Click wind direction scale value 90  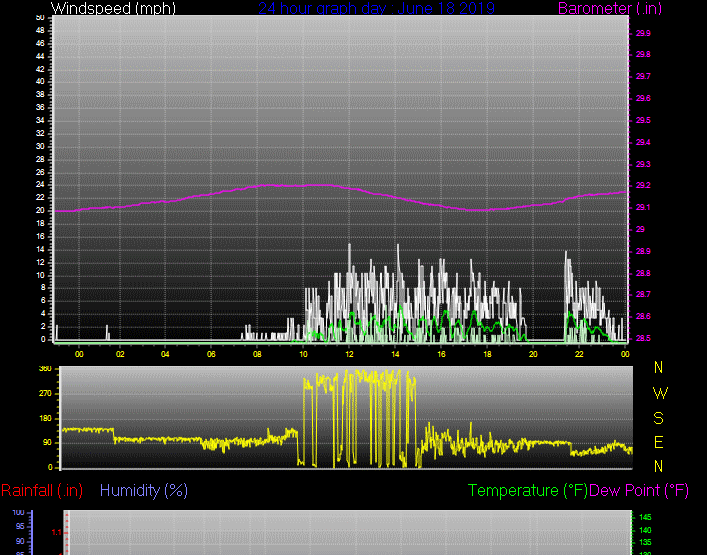[x=47, y=443]
